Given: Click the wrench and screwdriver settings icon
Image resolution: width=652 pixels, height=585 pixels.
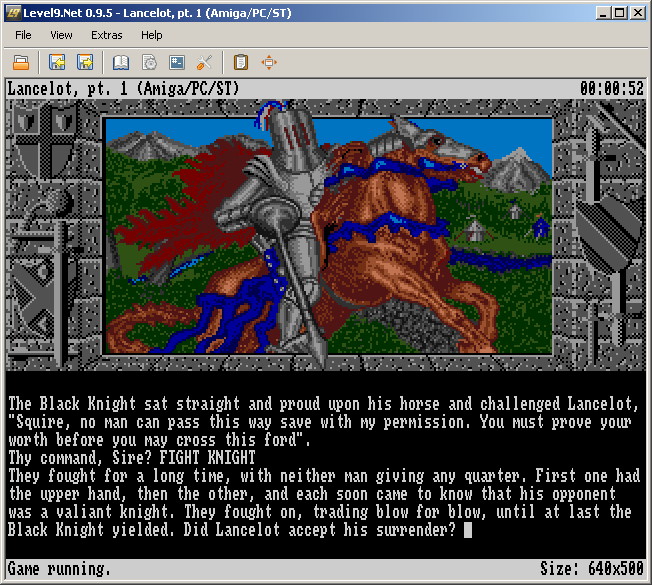Looking at the screenshot, I should click(x=204, y=63).
